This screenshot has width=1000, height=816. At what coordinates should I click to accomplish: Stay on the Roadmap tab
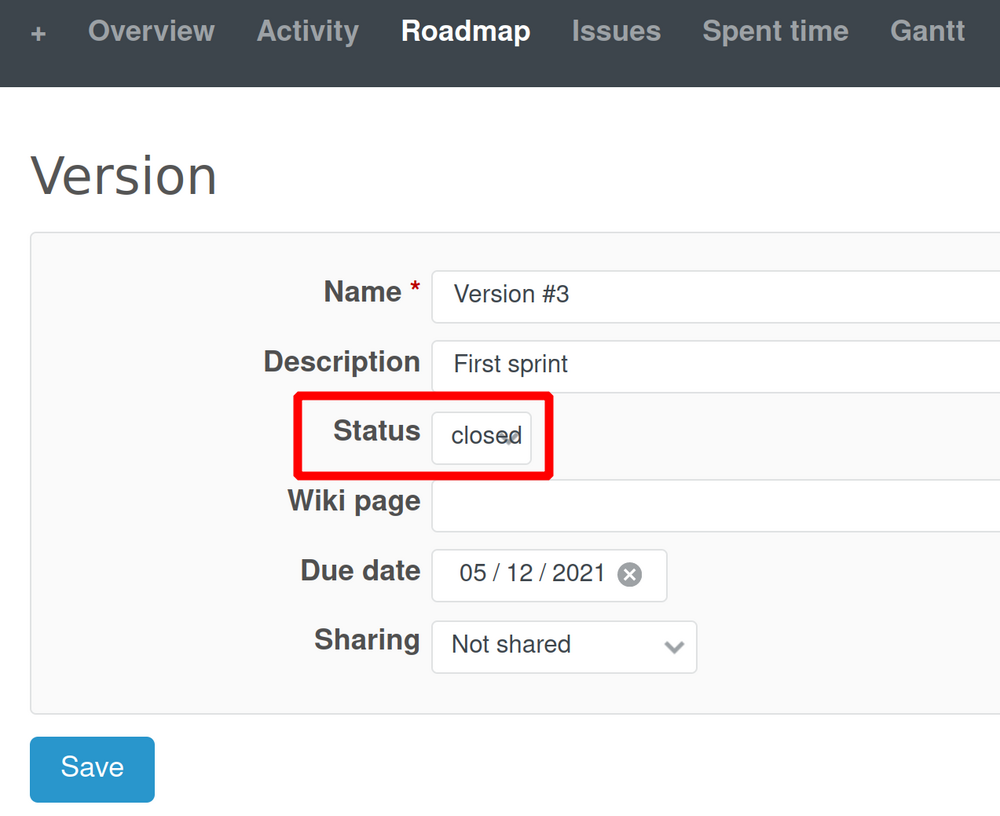[465, 32]
